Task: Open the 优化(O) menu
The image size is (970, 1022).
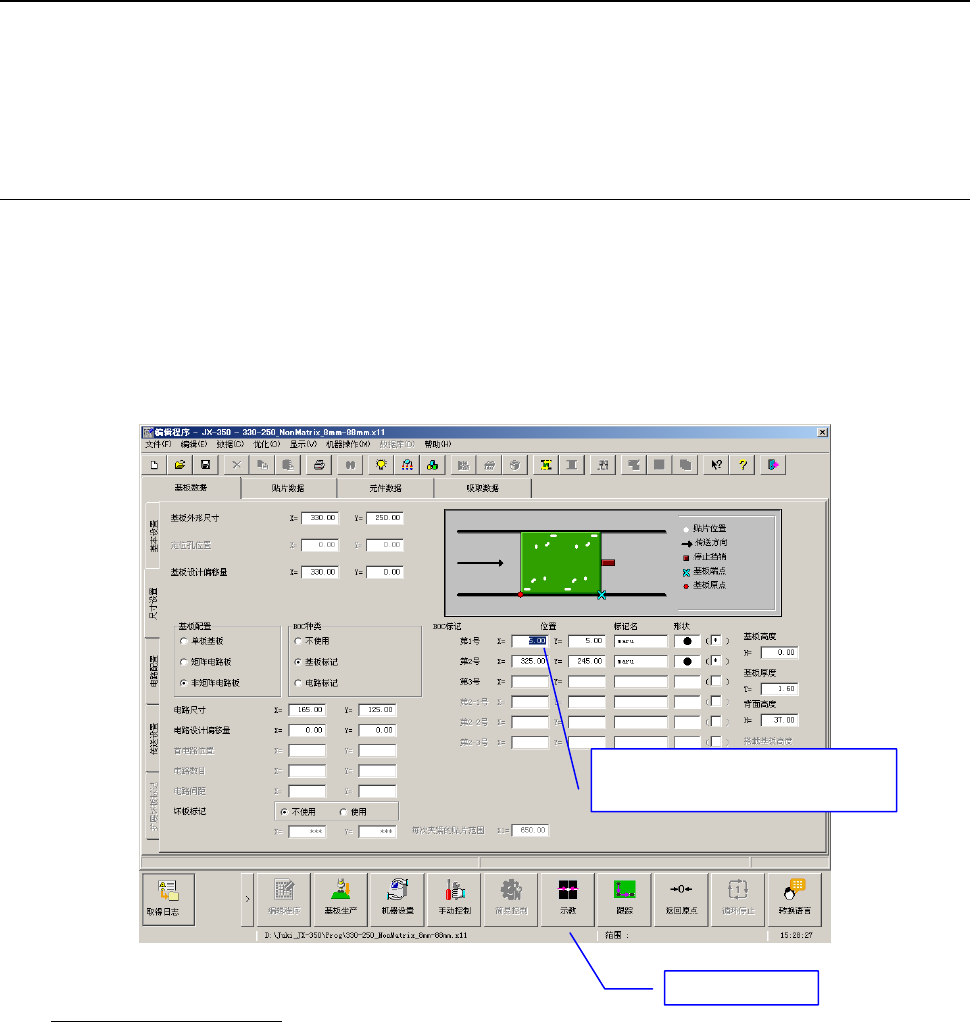Action: coord(267,445)
